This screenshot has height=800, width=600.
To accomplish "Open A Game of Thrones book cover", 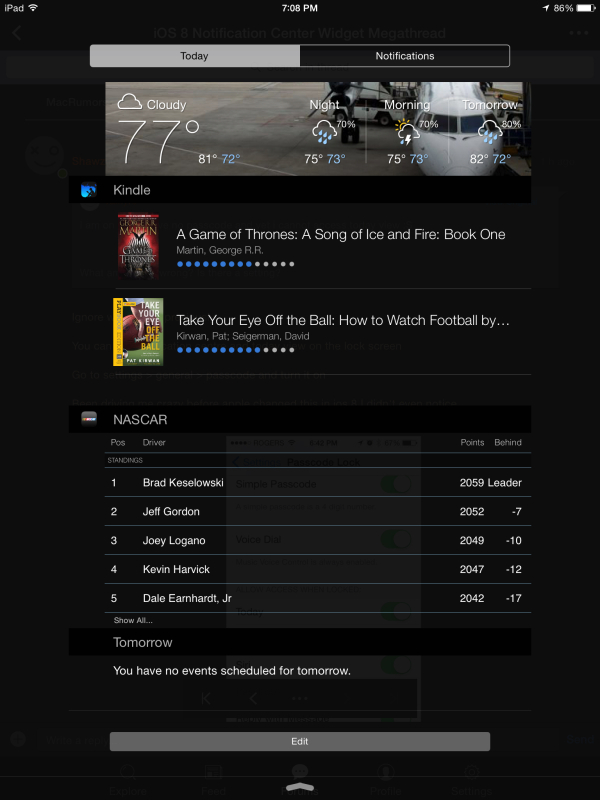I will [138, 246].
